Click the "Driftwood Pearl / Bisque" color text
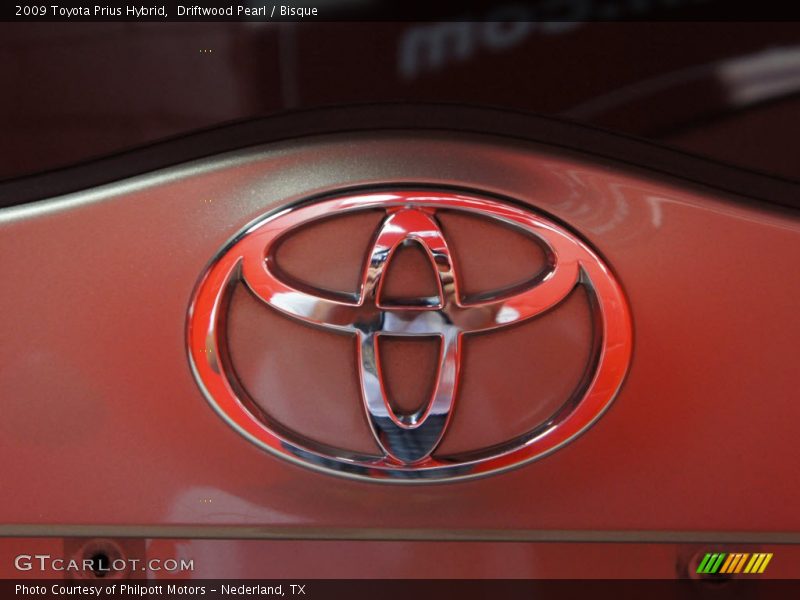 [x=247, y=11]
